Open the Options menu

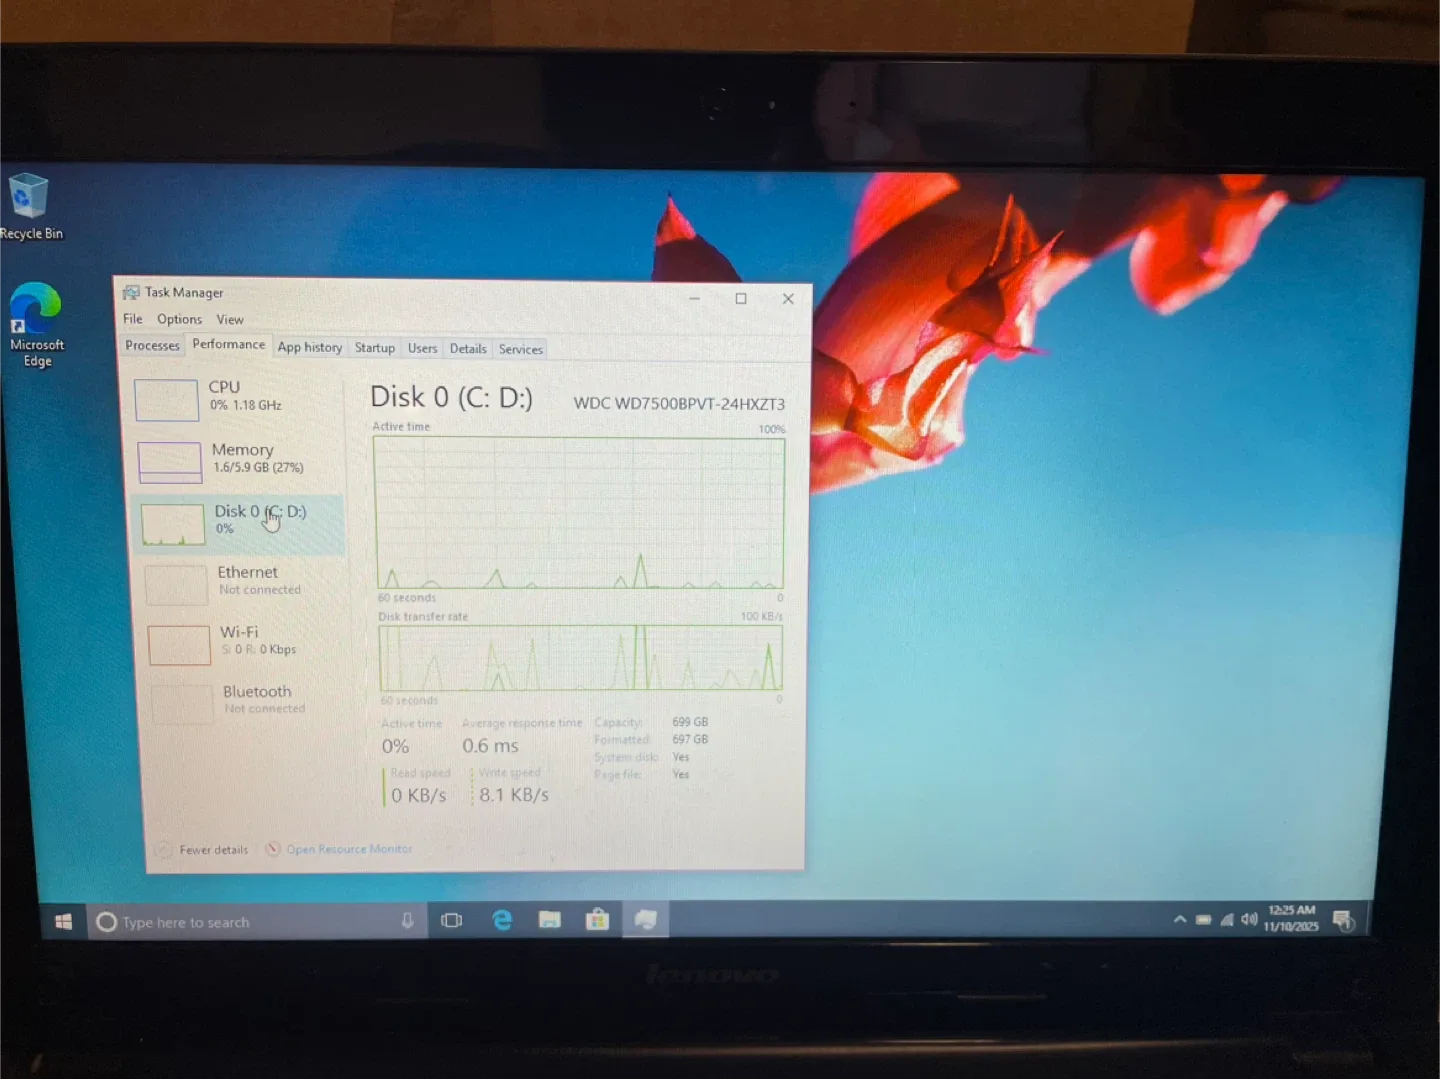[x=179, y=319]
